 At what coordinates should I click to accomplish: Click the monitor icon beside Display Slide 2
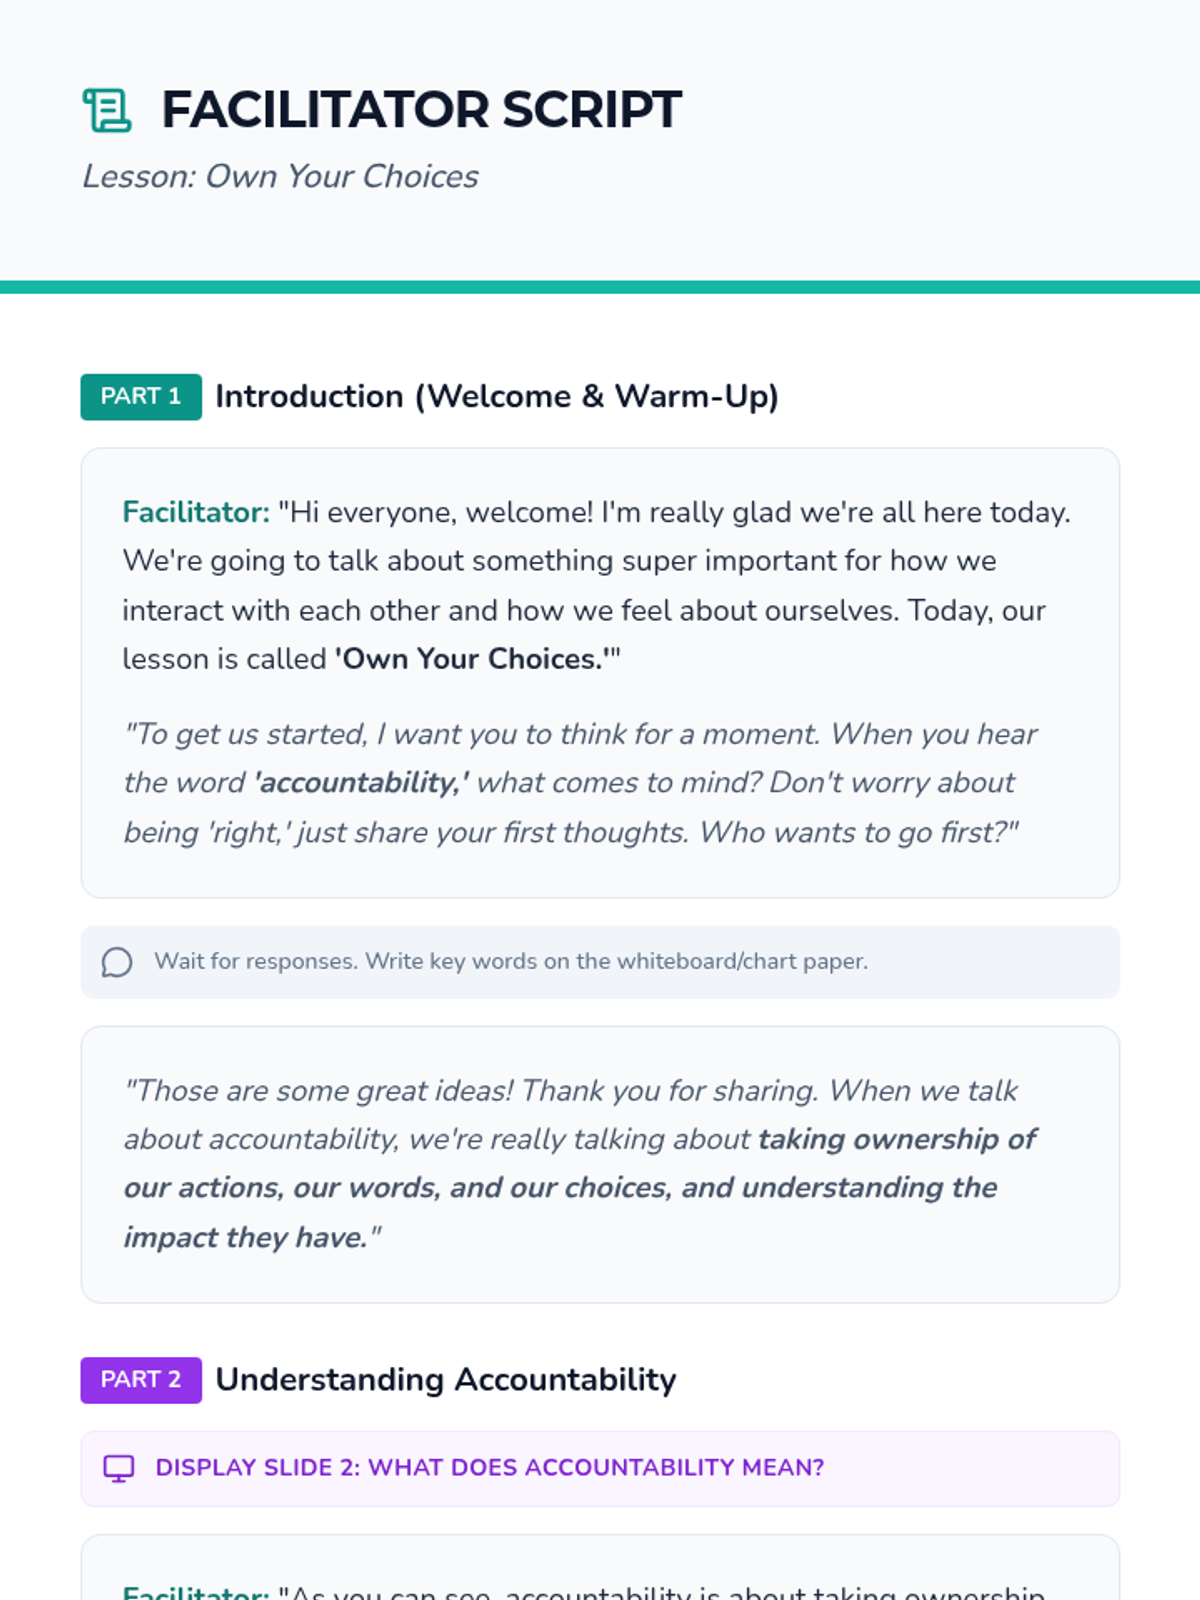pyautogui.click(x=119, y=1468)
